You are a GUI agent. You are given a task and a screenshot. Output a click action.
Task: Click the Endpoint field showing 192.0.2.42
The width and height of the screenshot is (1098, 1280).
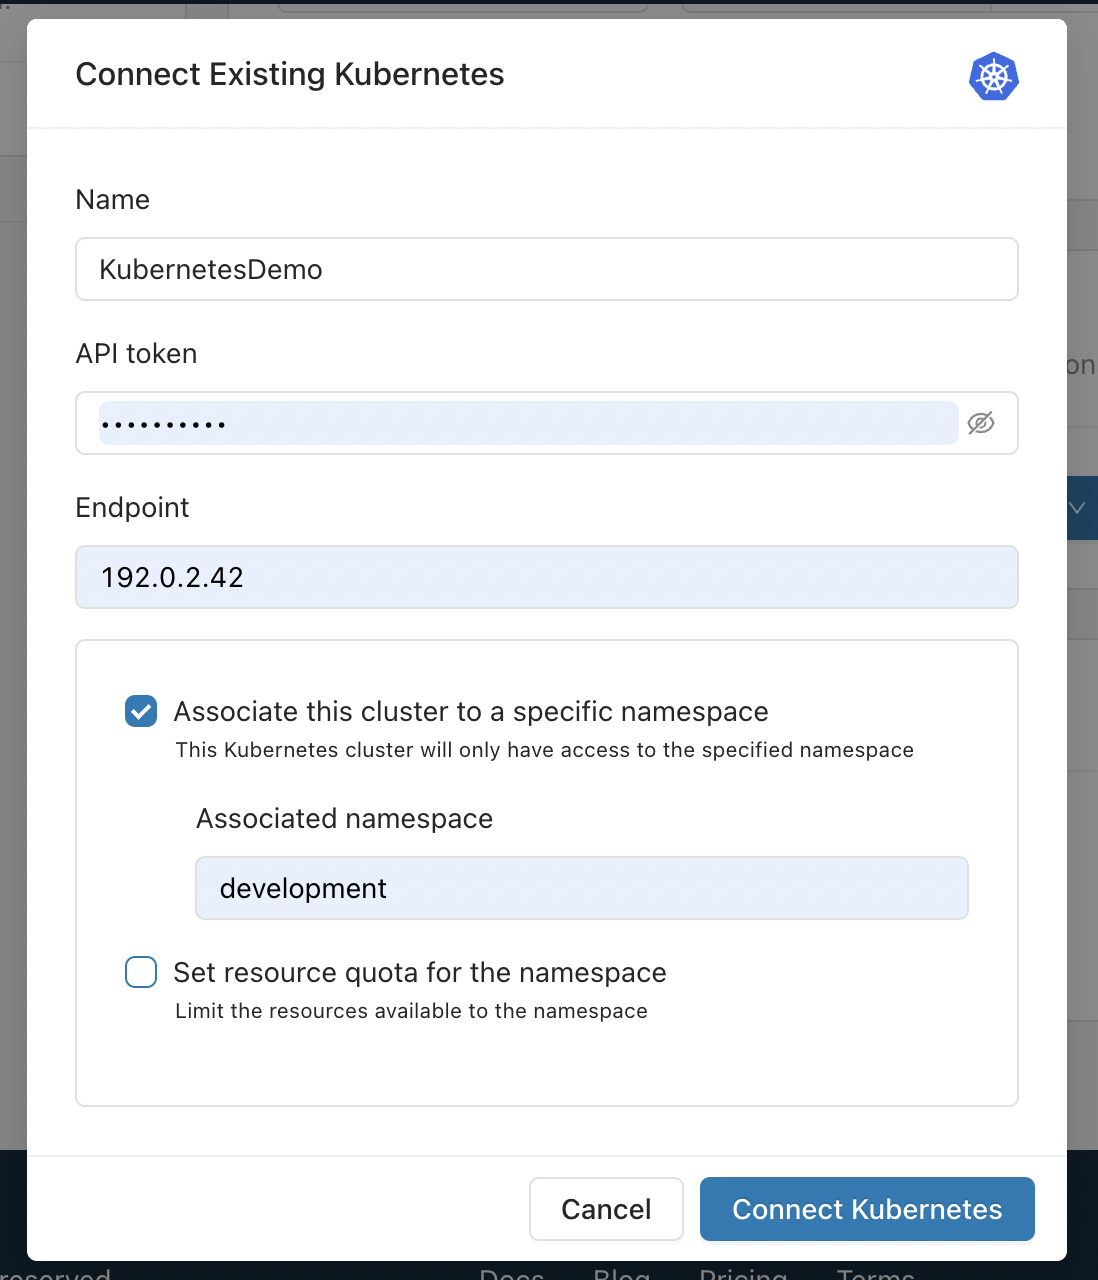[x=547, y=577]
